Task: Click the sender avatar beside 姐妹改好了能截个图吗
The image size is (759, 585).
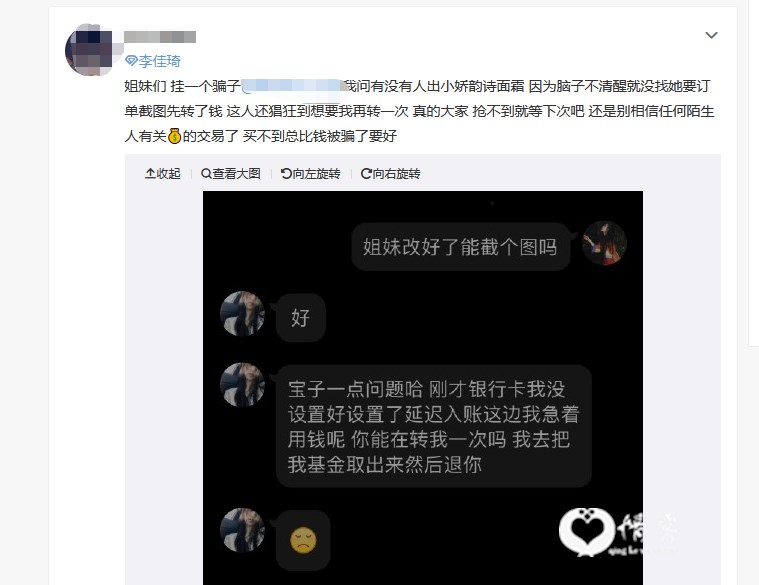Action: (x=604, y=243)
